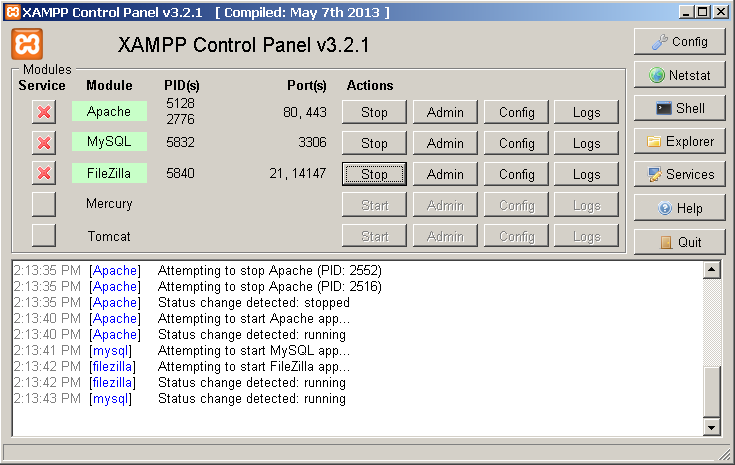Open Explorer folder button
Viewport: 735px width, 465px height.
click(679, 141)
